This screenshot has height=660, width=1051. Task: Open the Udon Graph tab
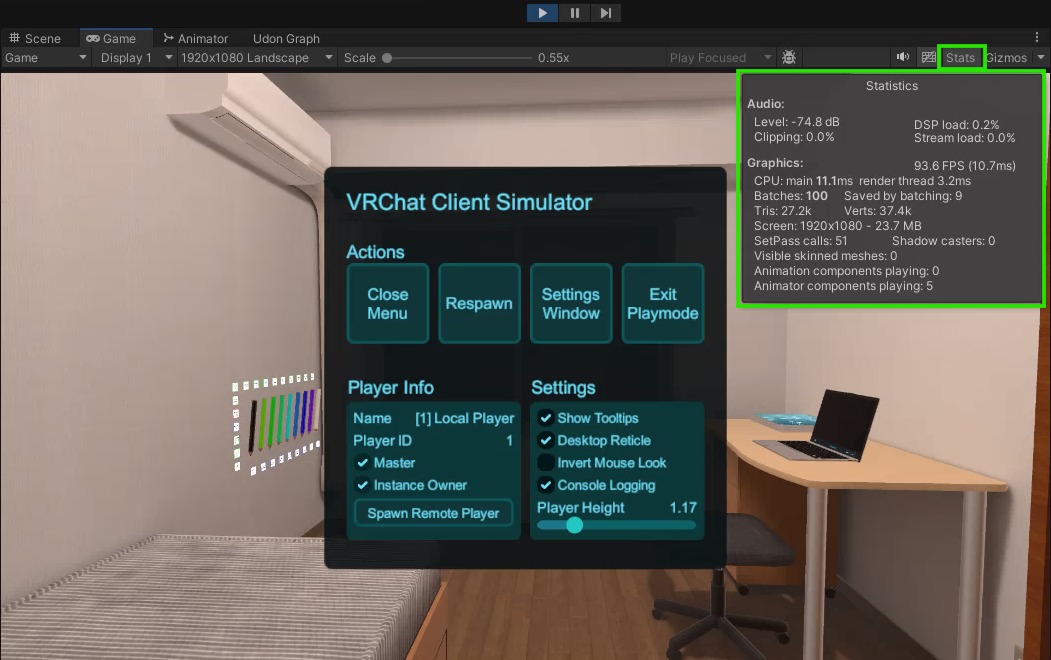coord(286,38)
